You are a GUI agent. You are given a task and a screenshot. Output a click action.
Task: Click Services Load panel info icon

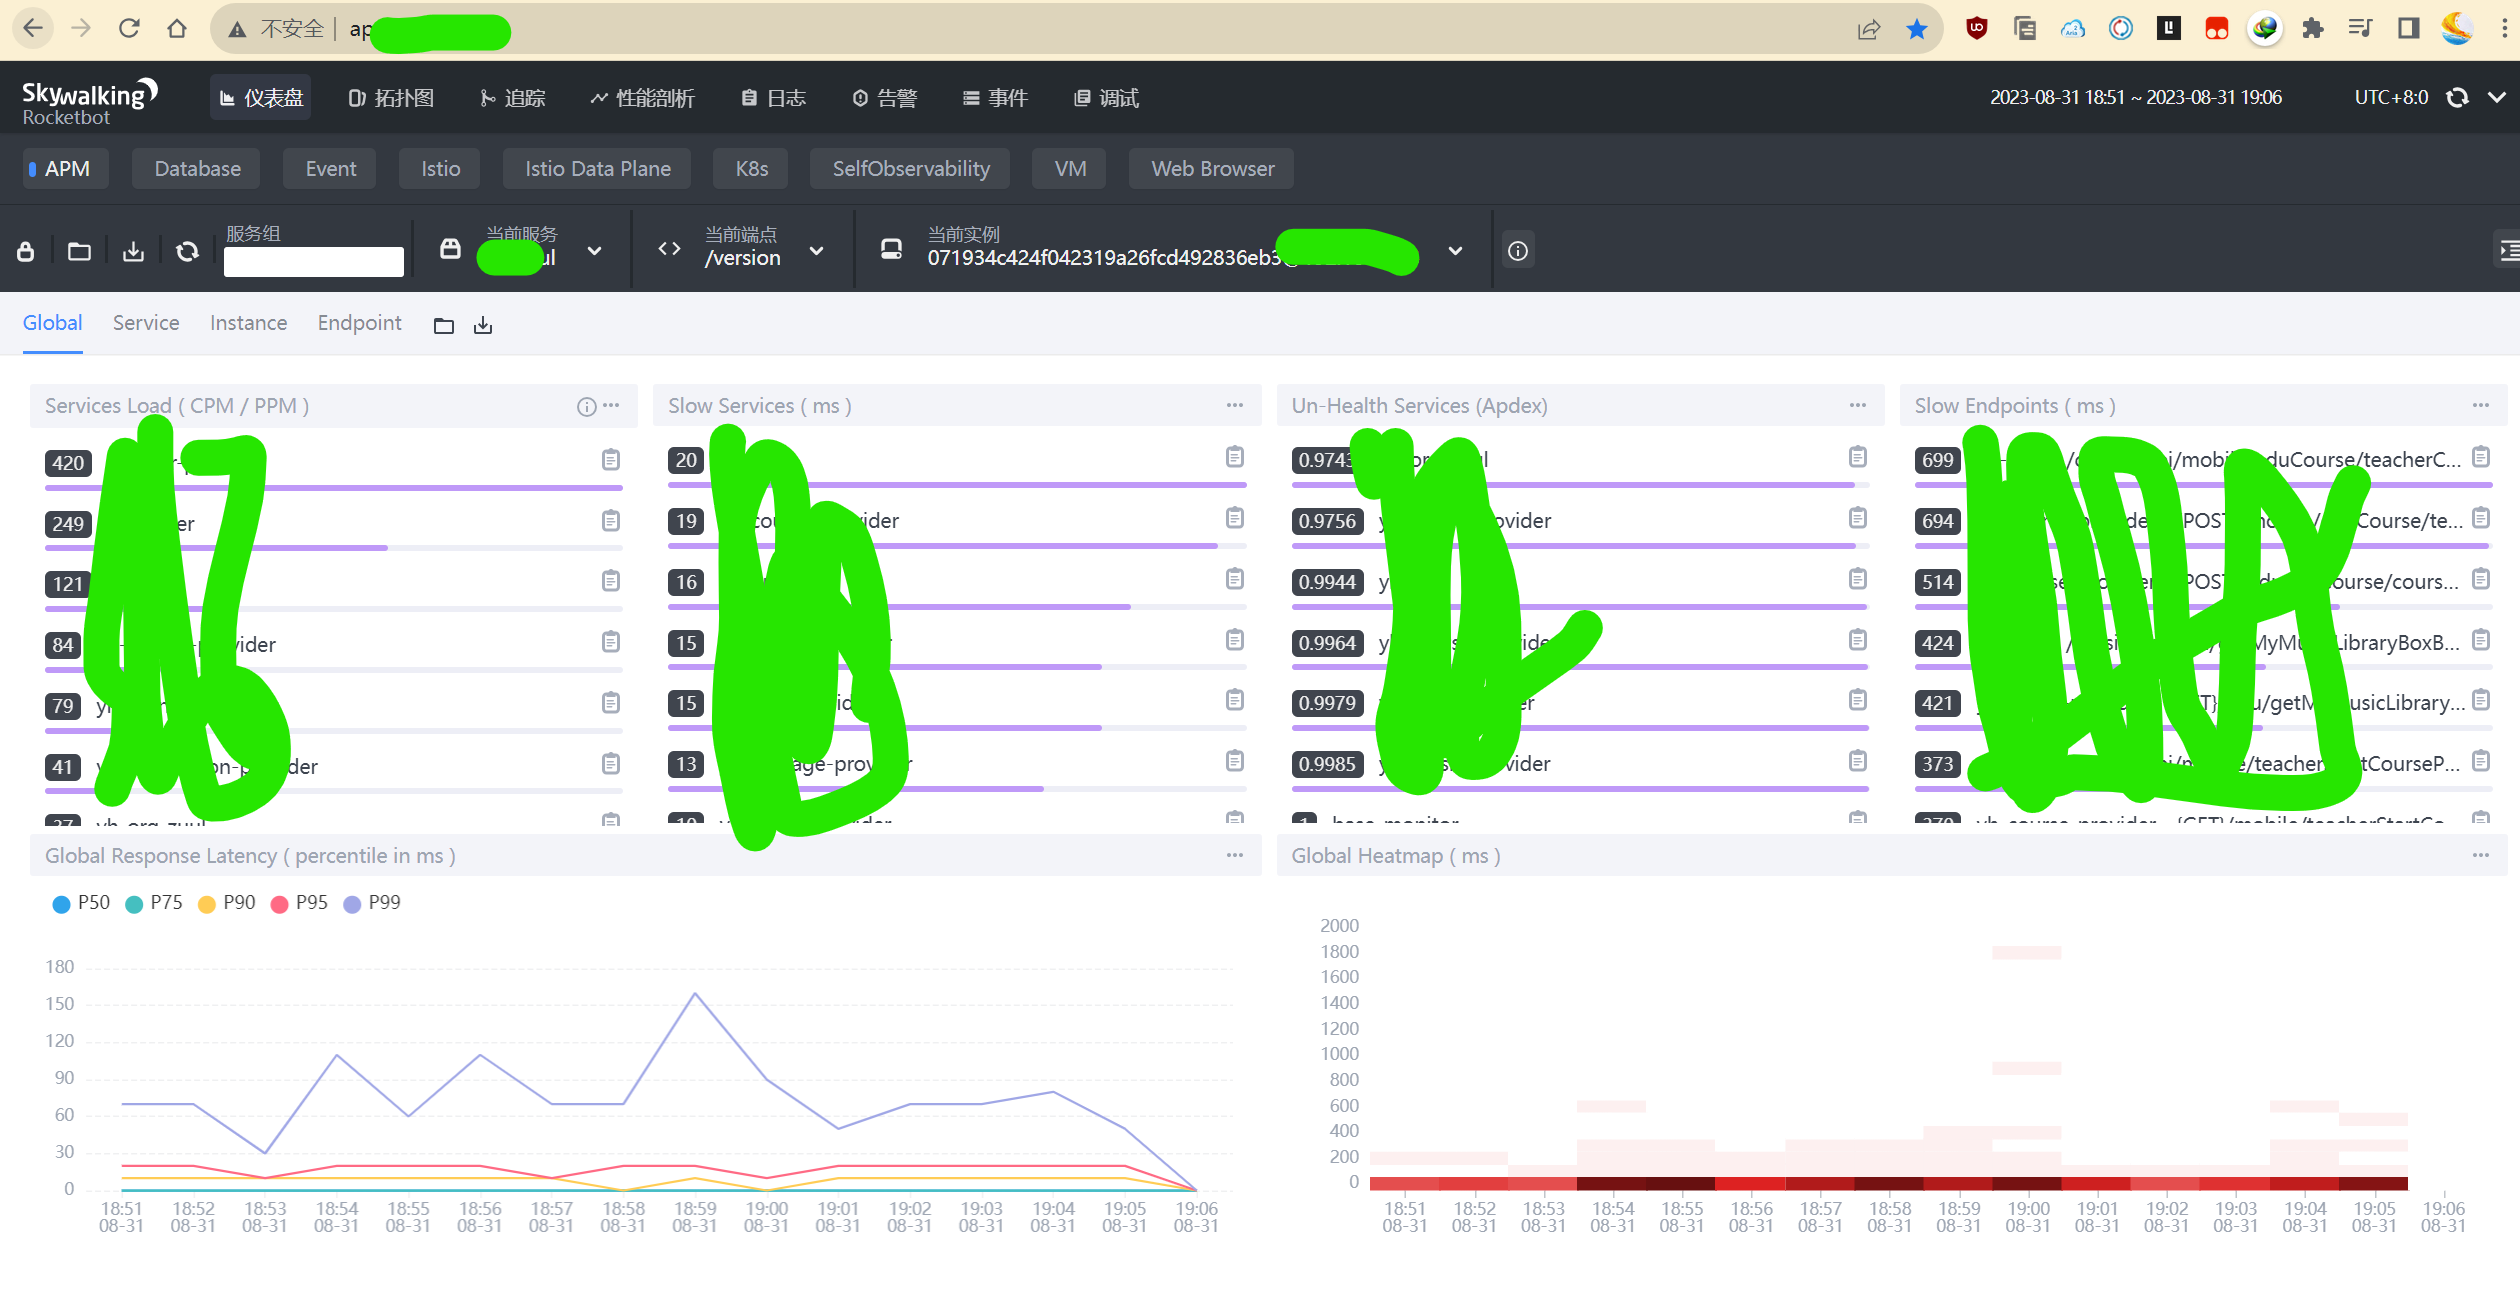tap(586, 406)
